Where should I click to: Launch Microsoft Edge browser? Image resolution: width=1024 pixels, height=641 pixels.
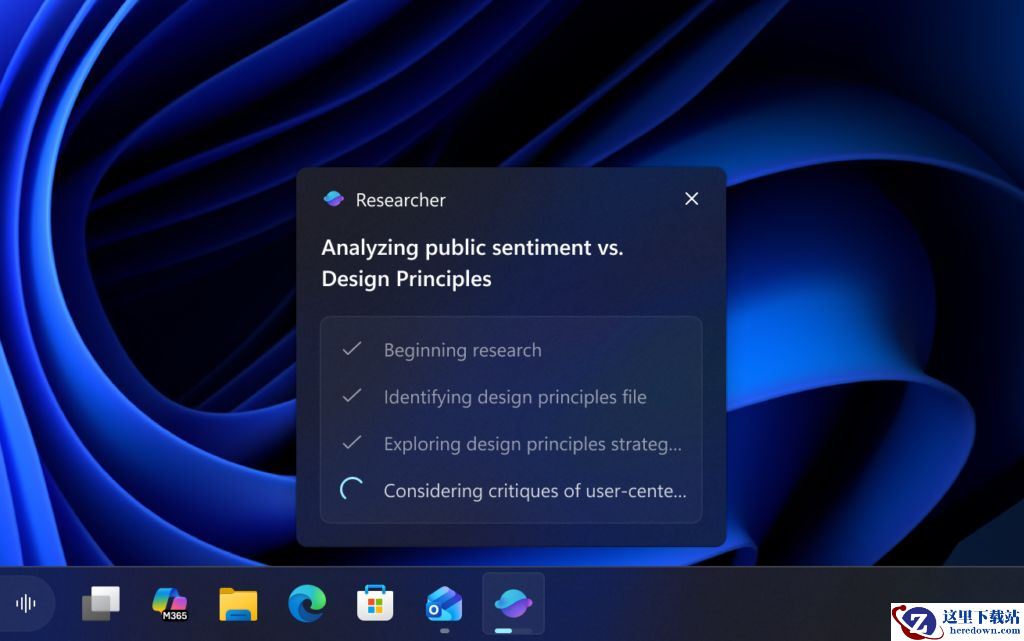[307, 603]
